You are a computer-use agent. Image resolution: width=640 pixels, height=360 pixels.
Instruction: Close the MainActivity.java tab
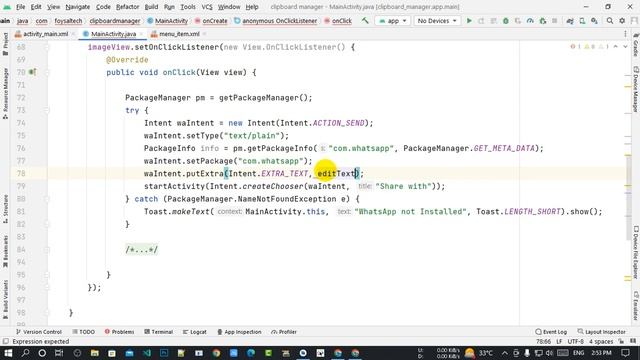pos(141,34)
